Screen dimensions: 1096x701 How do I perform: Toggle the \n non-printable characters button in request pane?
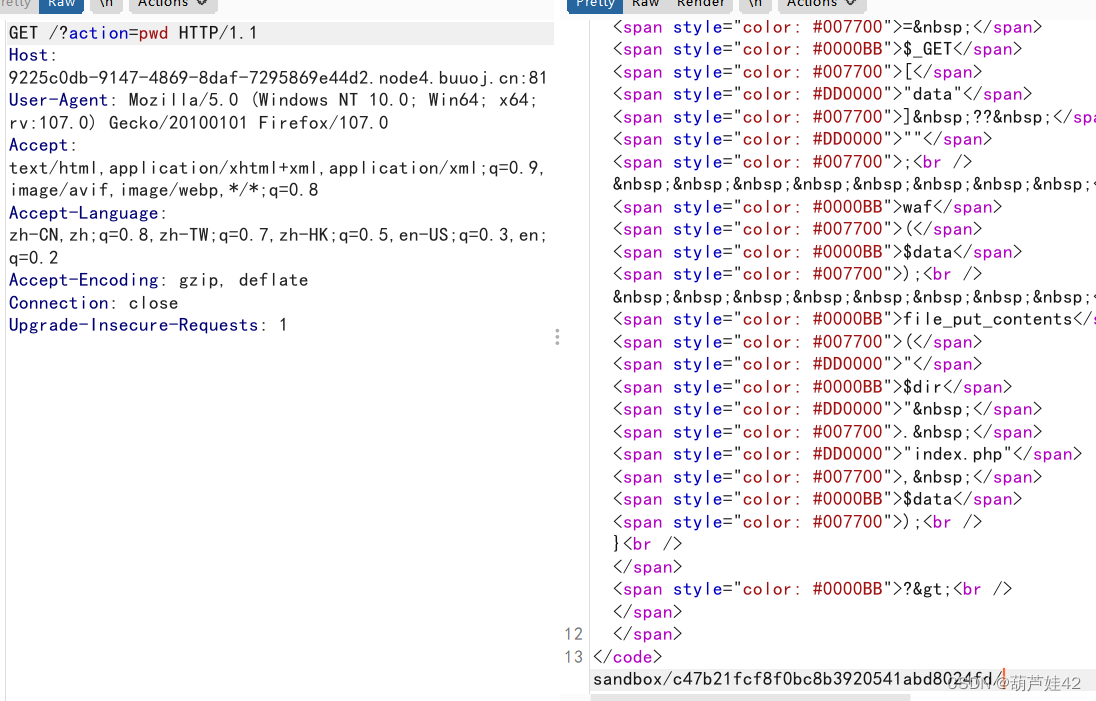(x=106, y=4)
